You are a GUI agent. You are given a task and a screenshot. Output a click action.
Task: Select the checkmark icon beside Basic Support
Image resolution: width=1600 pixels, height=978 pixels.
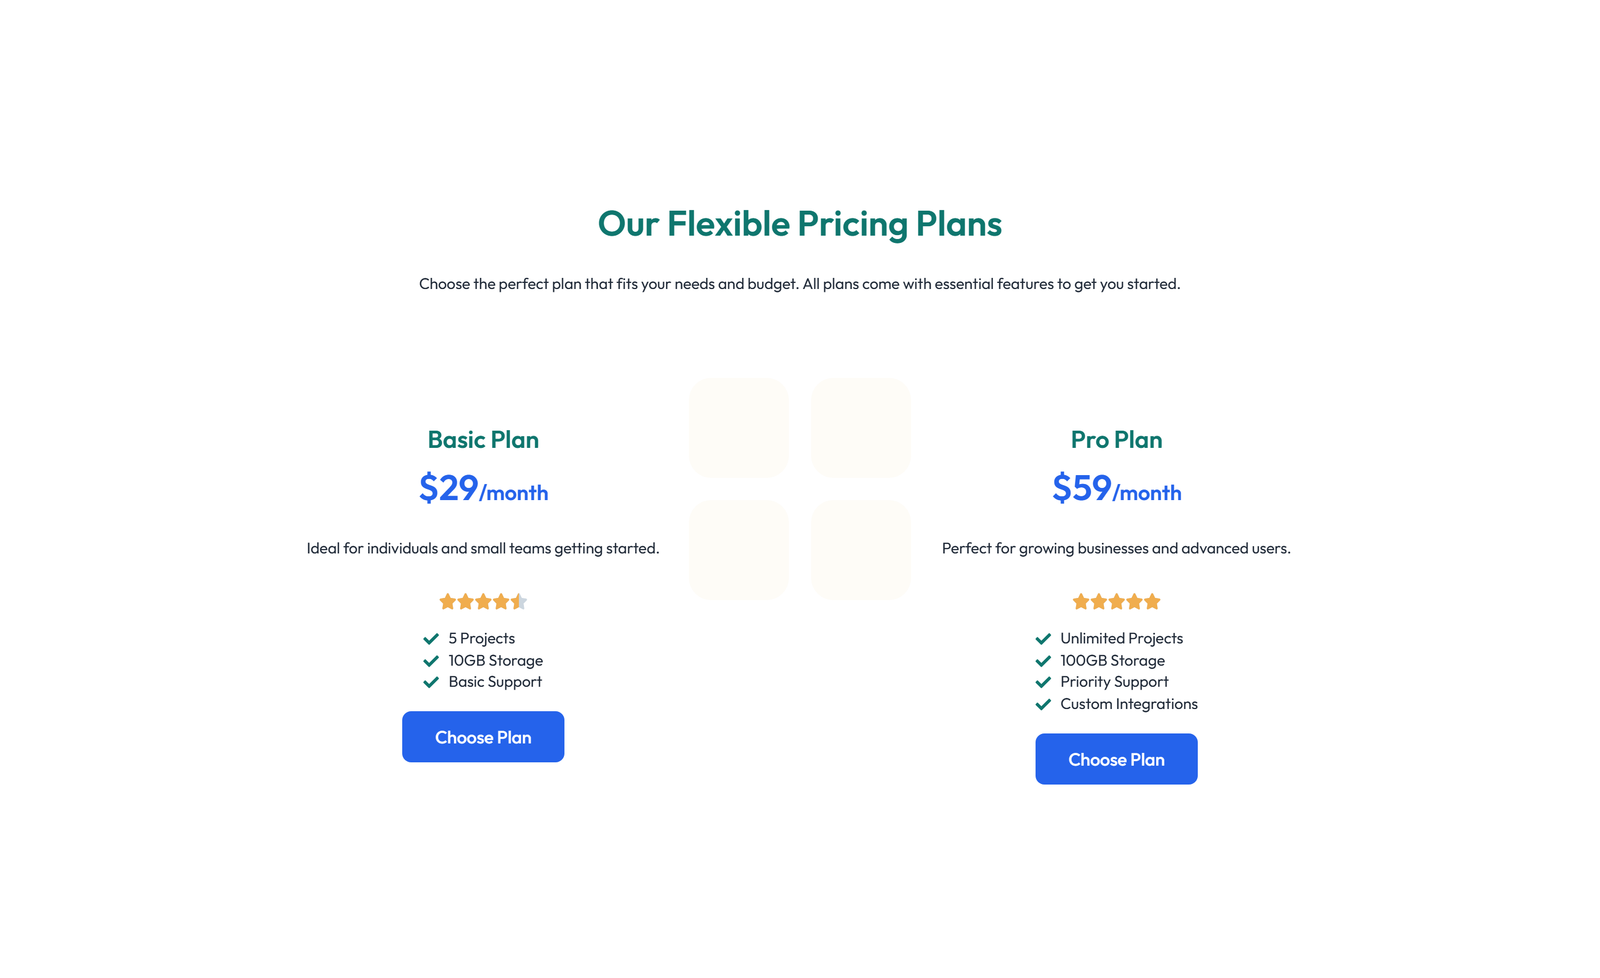pyautogui.click(x=431, y=682)
